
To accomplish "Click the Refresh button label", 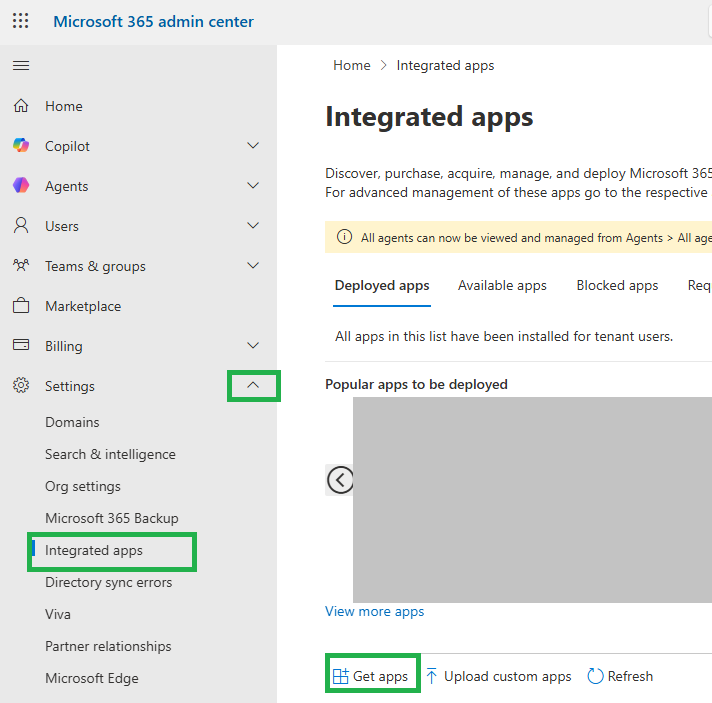I will point(630,676).
